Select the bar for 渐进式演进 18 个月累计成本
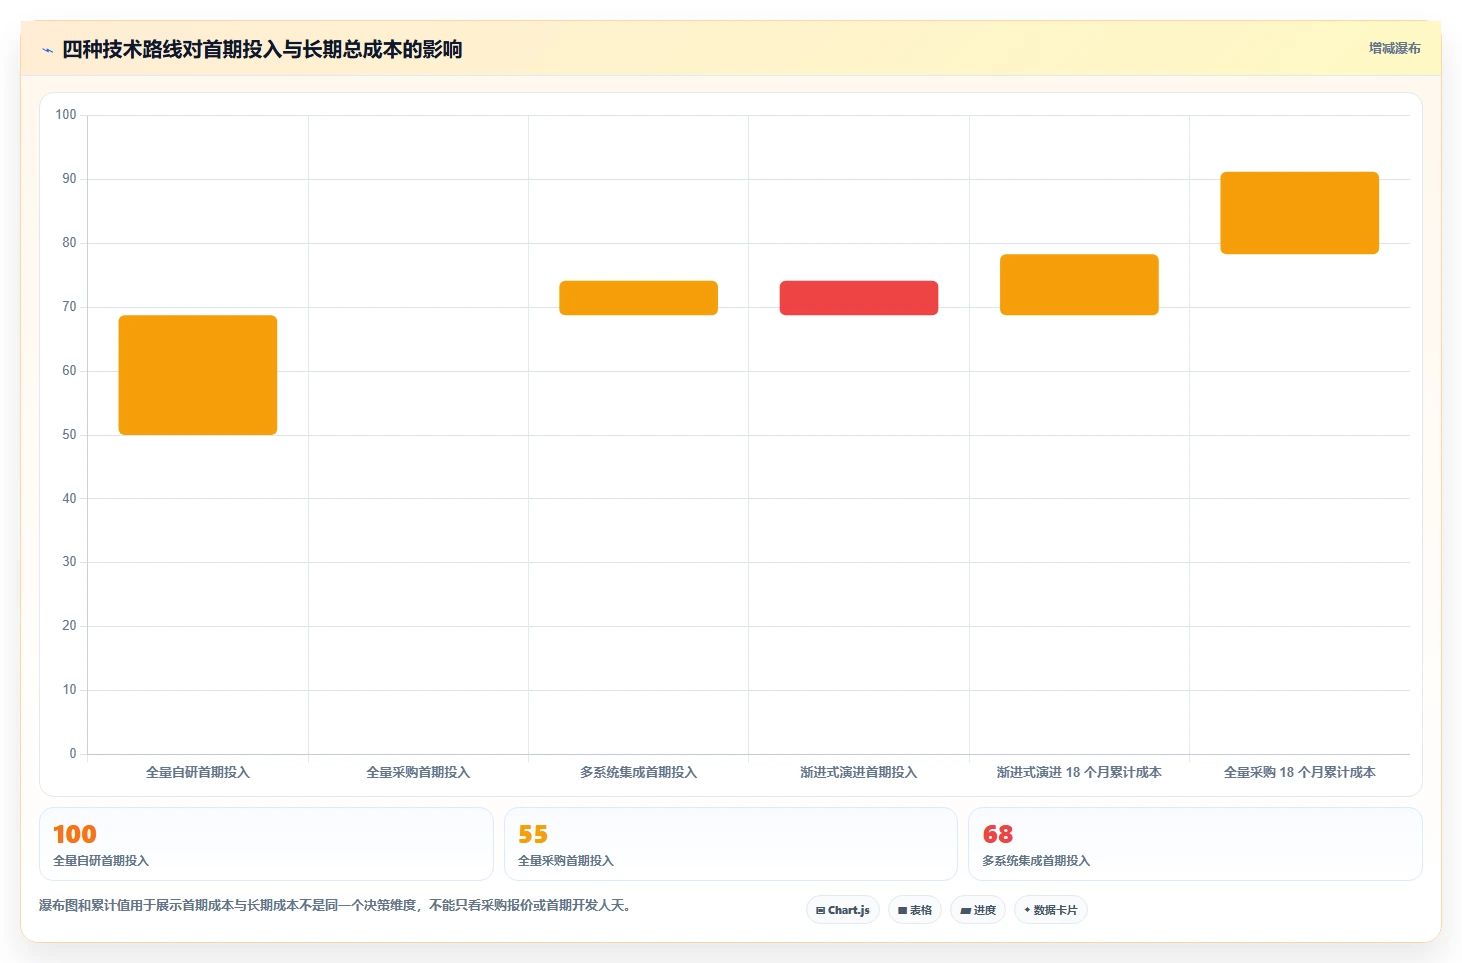Viewport: 1462px width, 963px height. [x=1079, y=285]
